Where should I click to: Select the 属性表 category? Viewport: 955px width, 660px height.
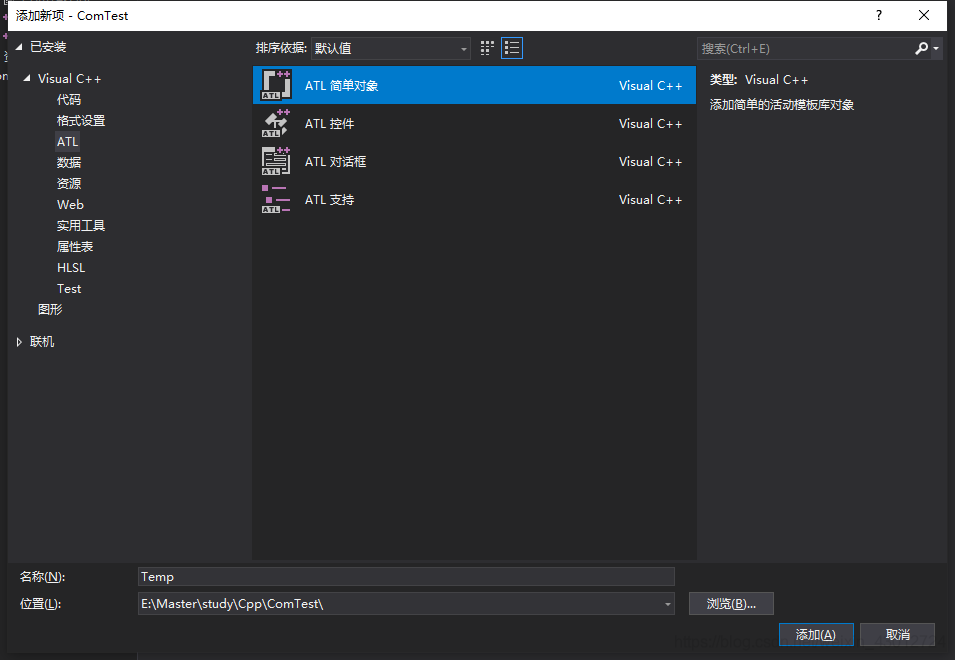click(x=75, y=247)
